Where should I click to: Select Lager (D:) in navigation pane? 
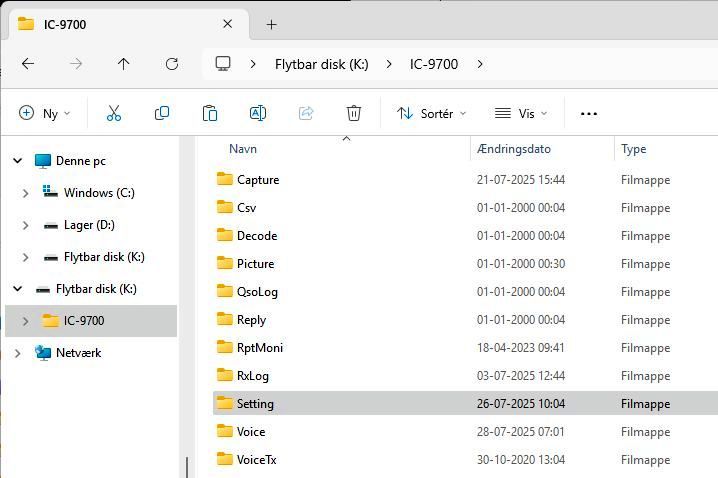coord(89,225)
